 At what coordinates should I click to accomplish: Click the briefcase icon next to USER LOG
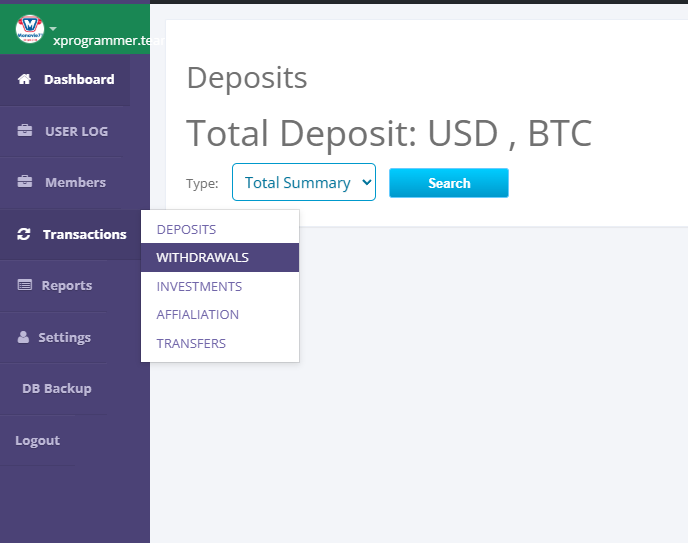pyautogui.click(x=25, y=131)
